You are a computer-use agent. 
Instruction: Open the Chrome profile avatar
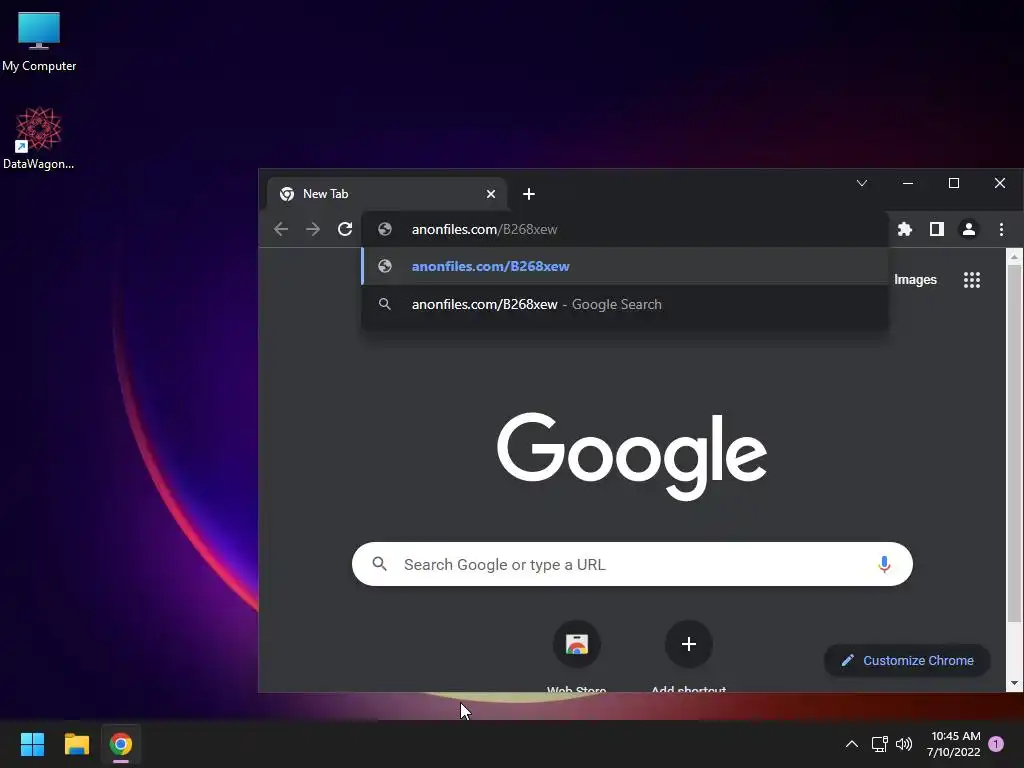[x=968, y=229]
